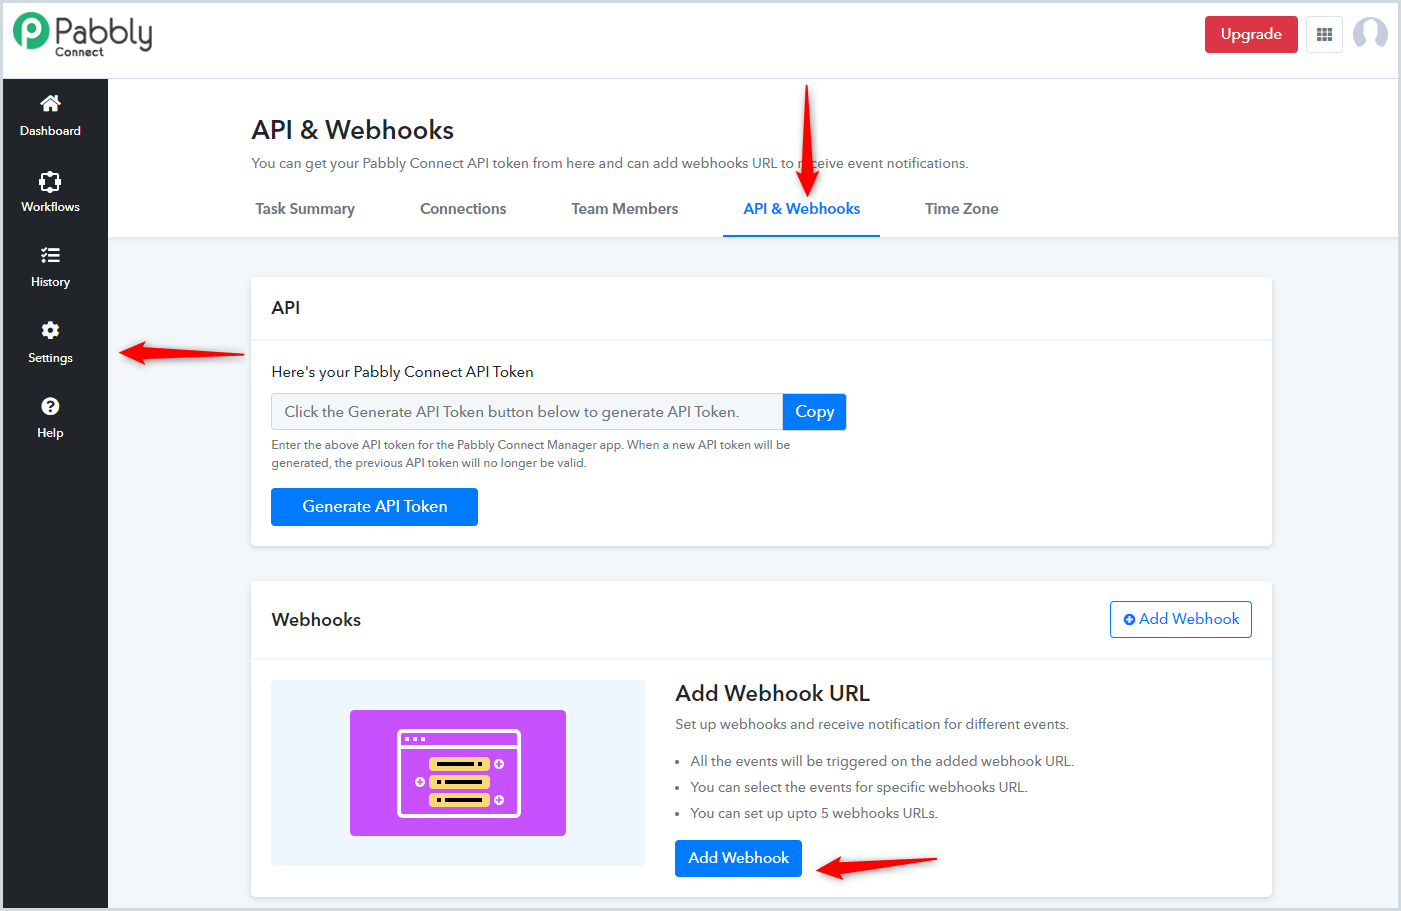Open the Settings gear icon
The image size is (1401, 911).
(50, 330)
